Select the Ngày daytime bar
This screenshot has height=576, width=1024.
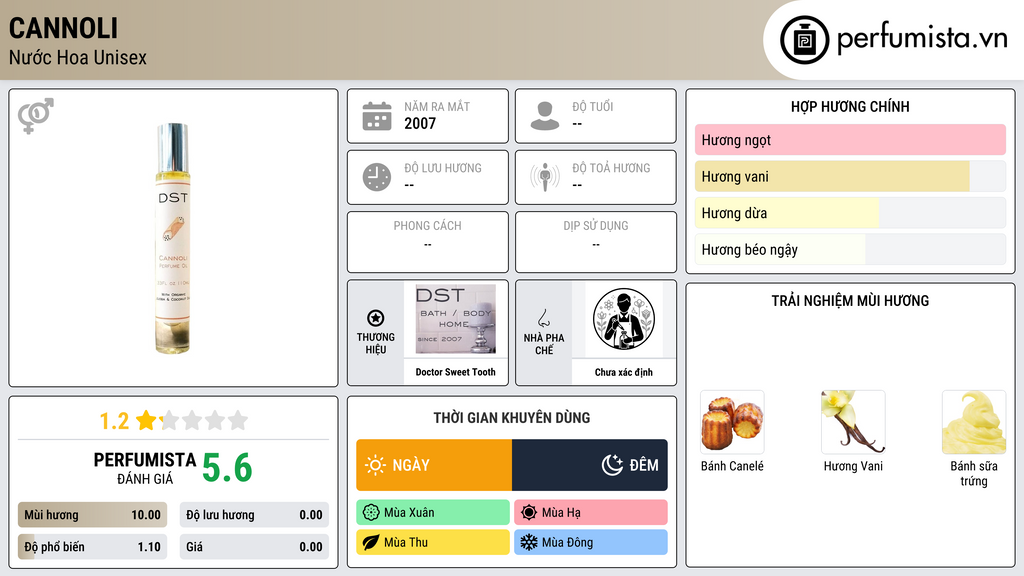pos(434,465)
